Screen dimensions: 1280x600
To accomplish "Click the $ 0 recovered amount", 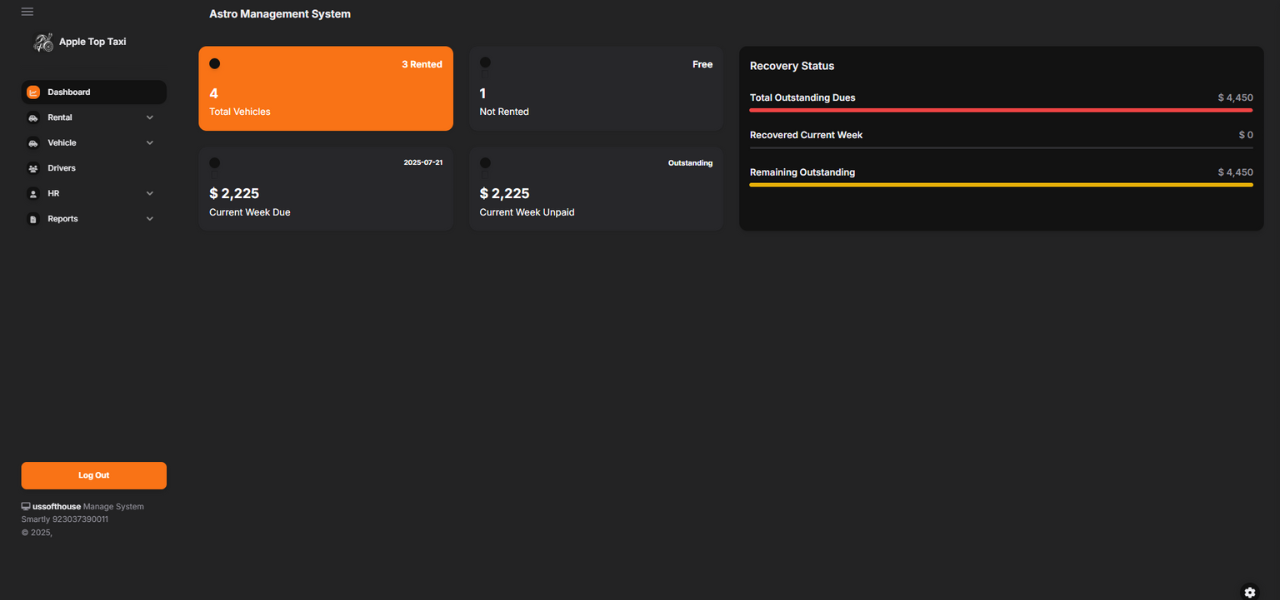I will (x=1246, y=135).
